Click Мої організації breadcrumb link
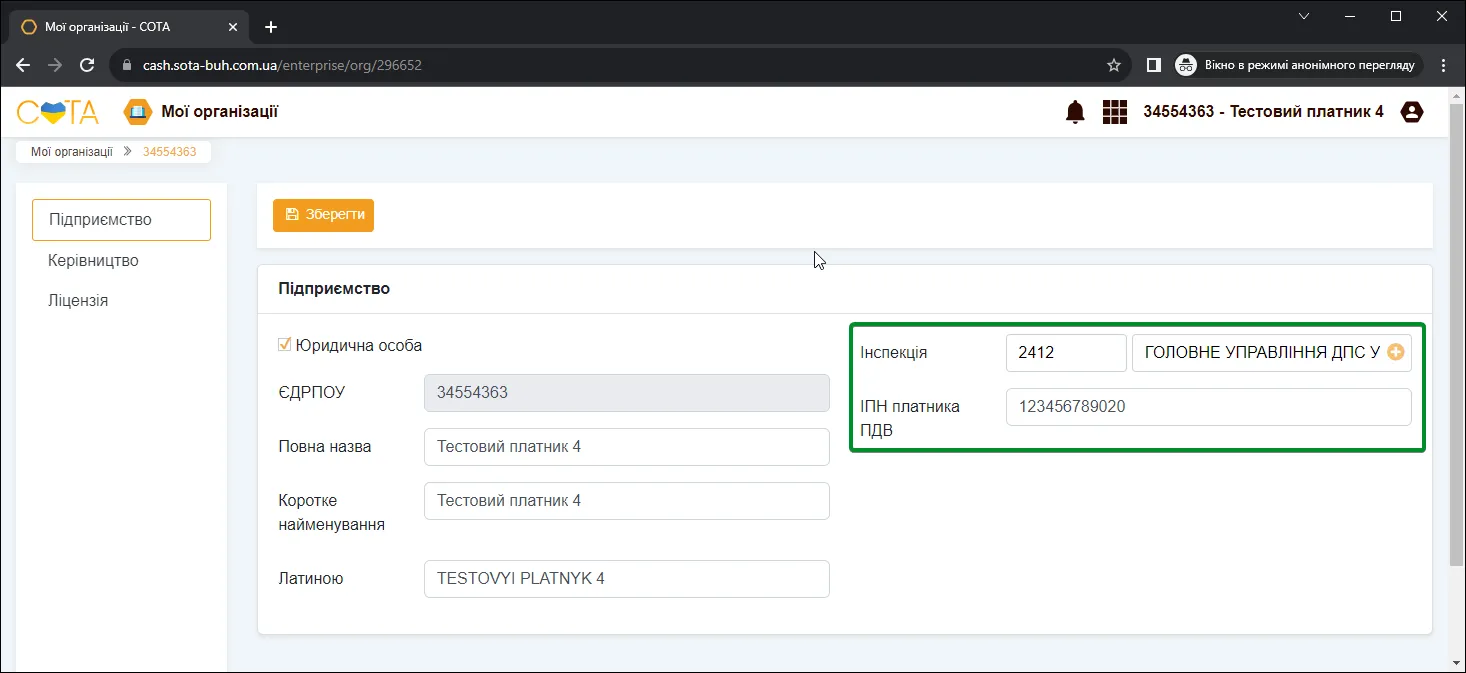 71,152
